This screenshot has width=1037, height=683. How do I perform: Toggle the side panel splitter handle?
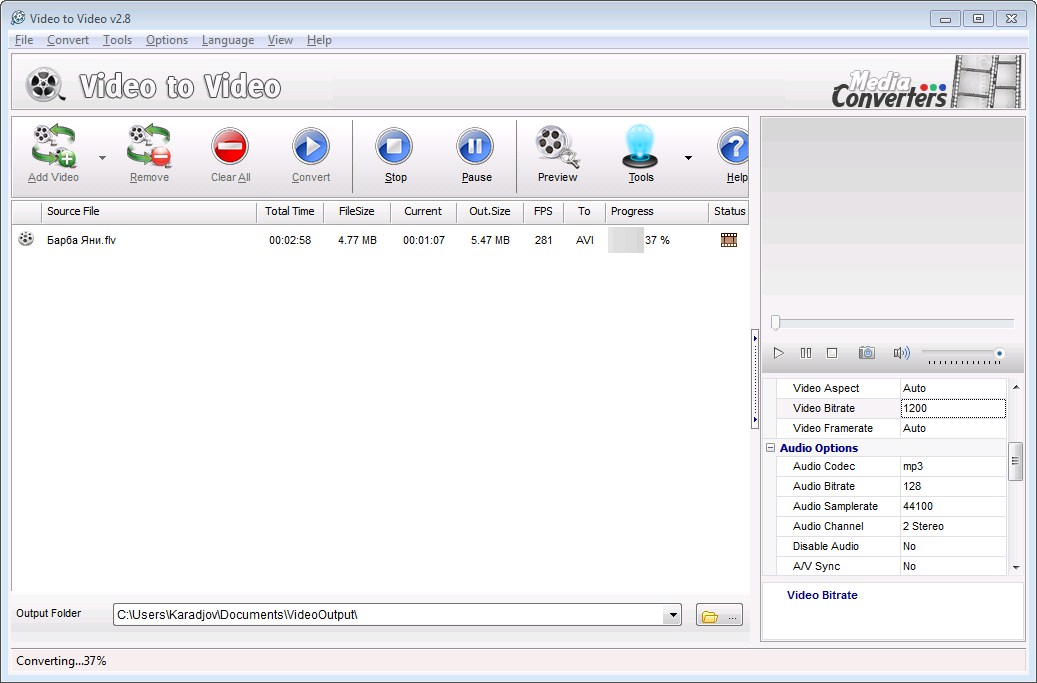(x=755, y=380)
